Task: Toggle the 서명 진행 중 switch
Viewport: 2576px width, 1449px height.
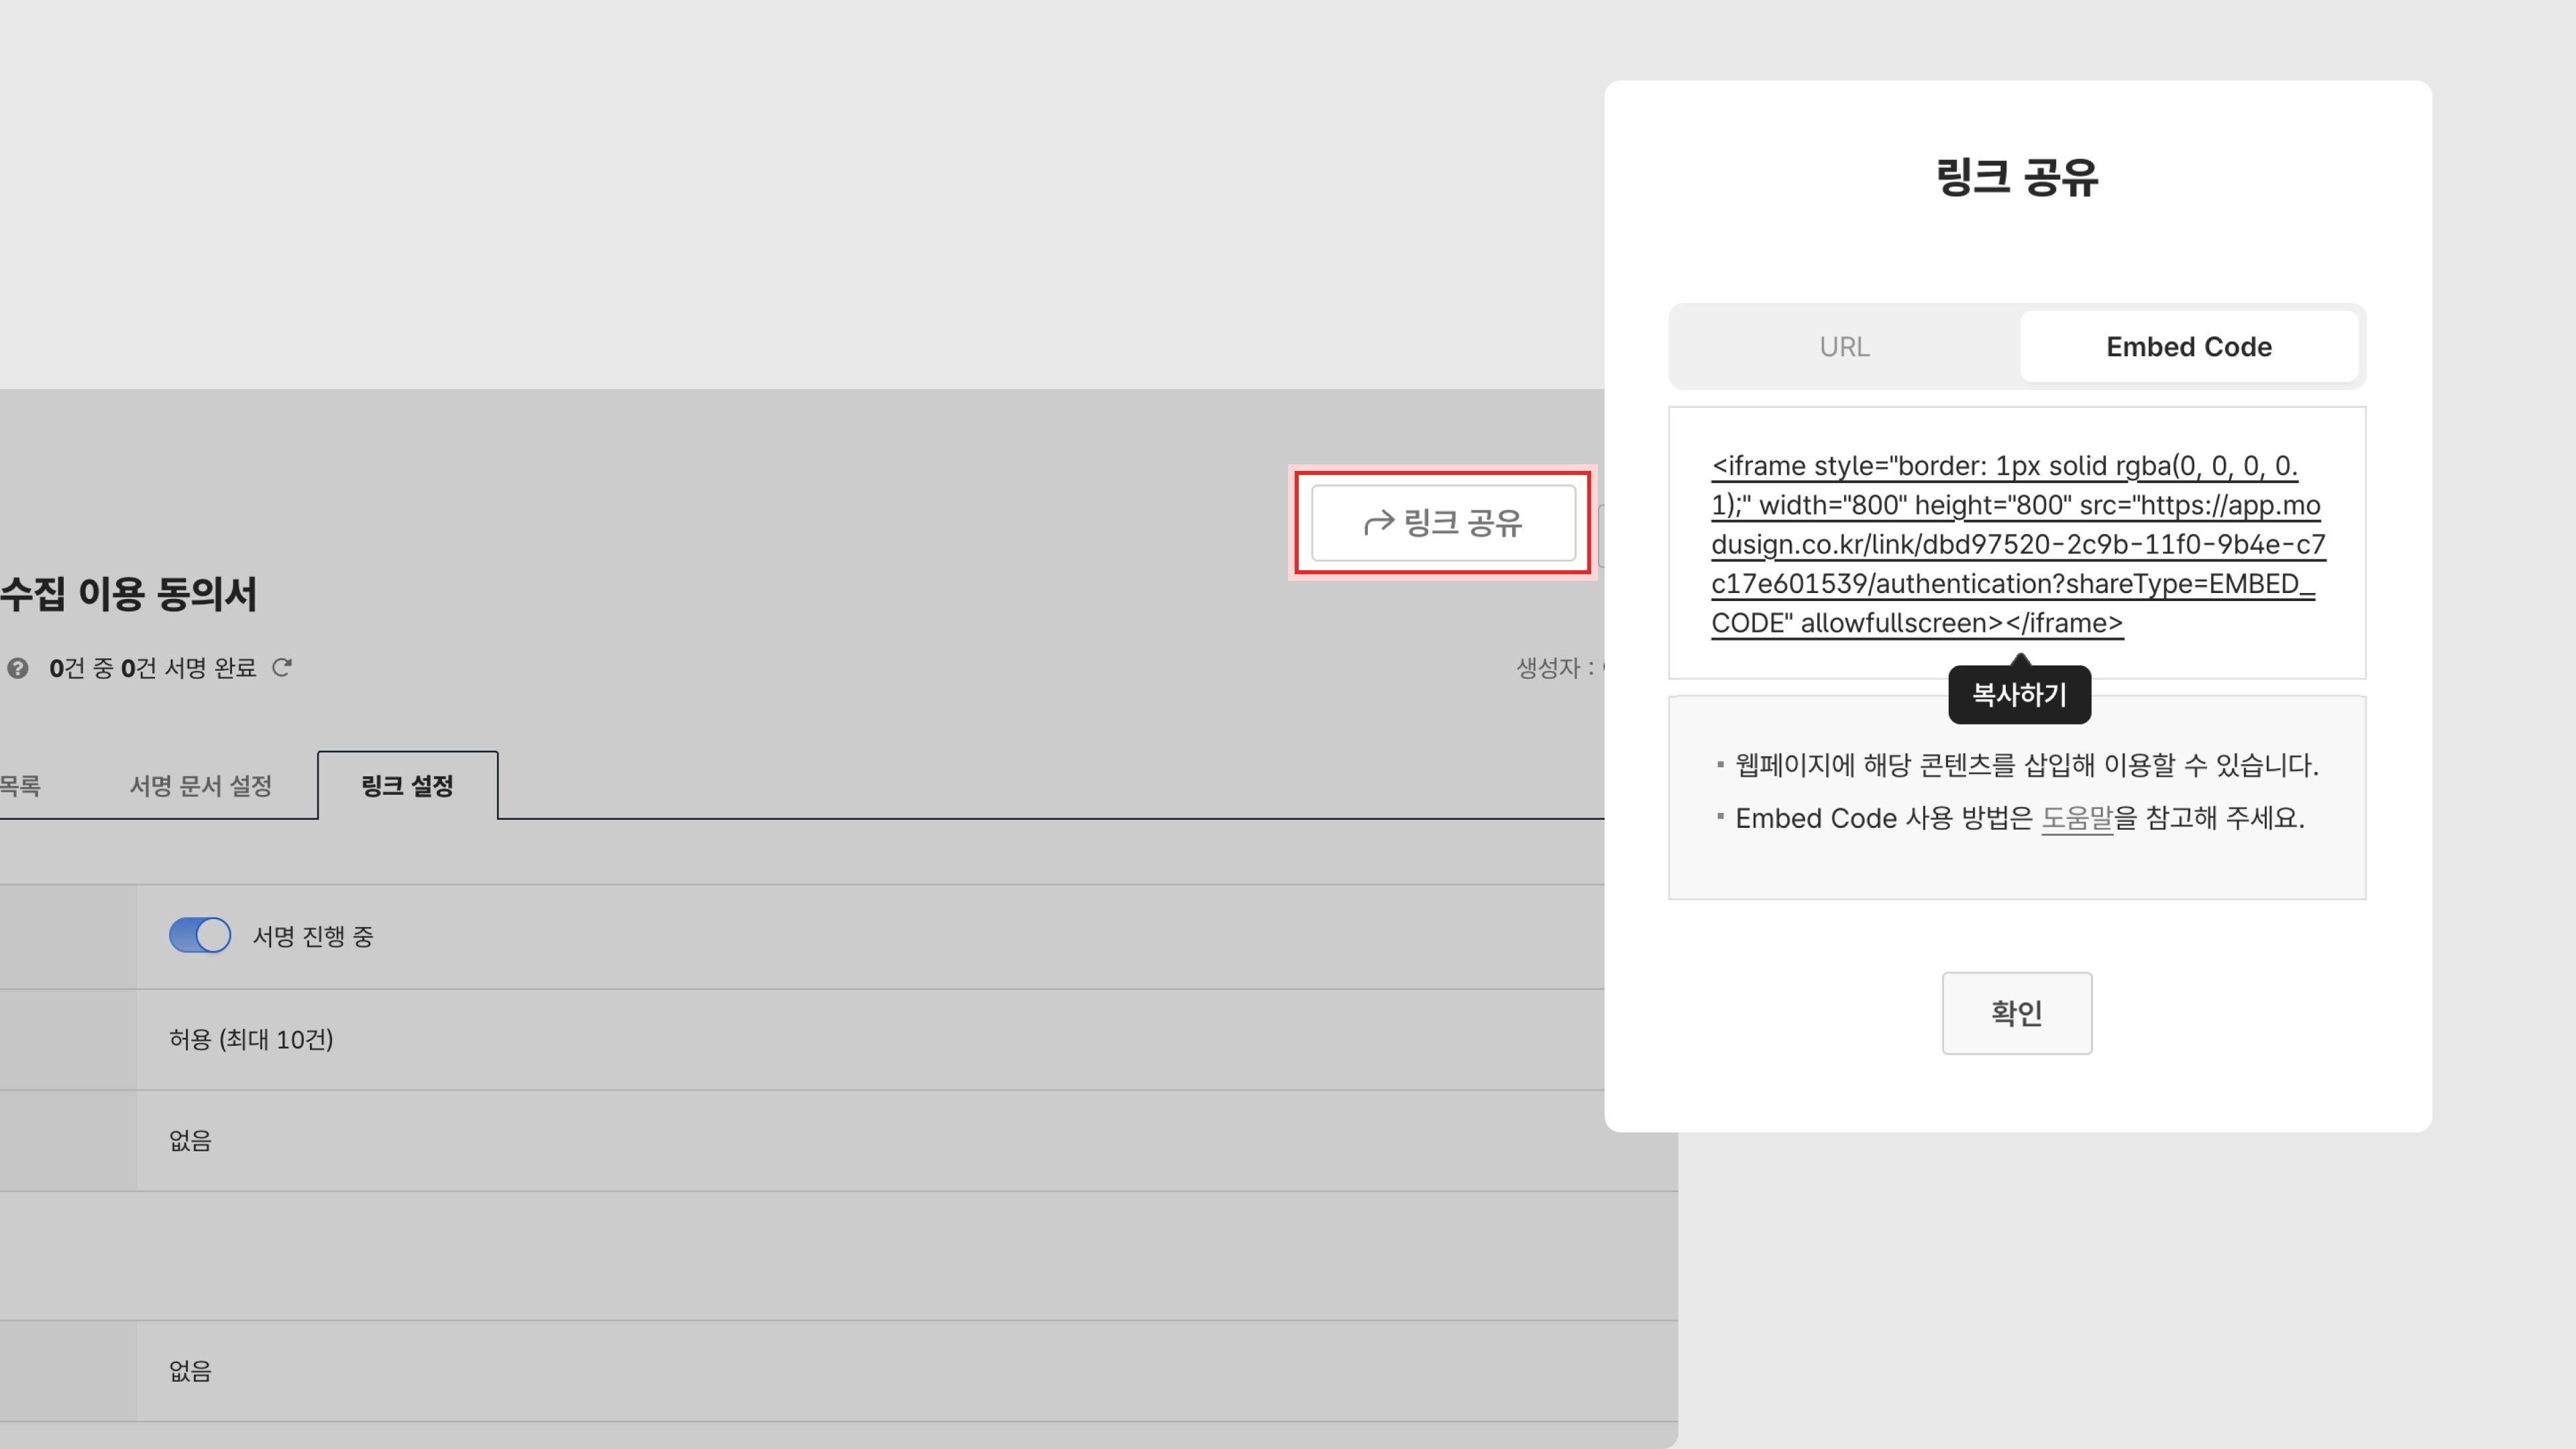Action: [x=200, y=935]
